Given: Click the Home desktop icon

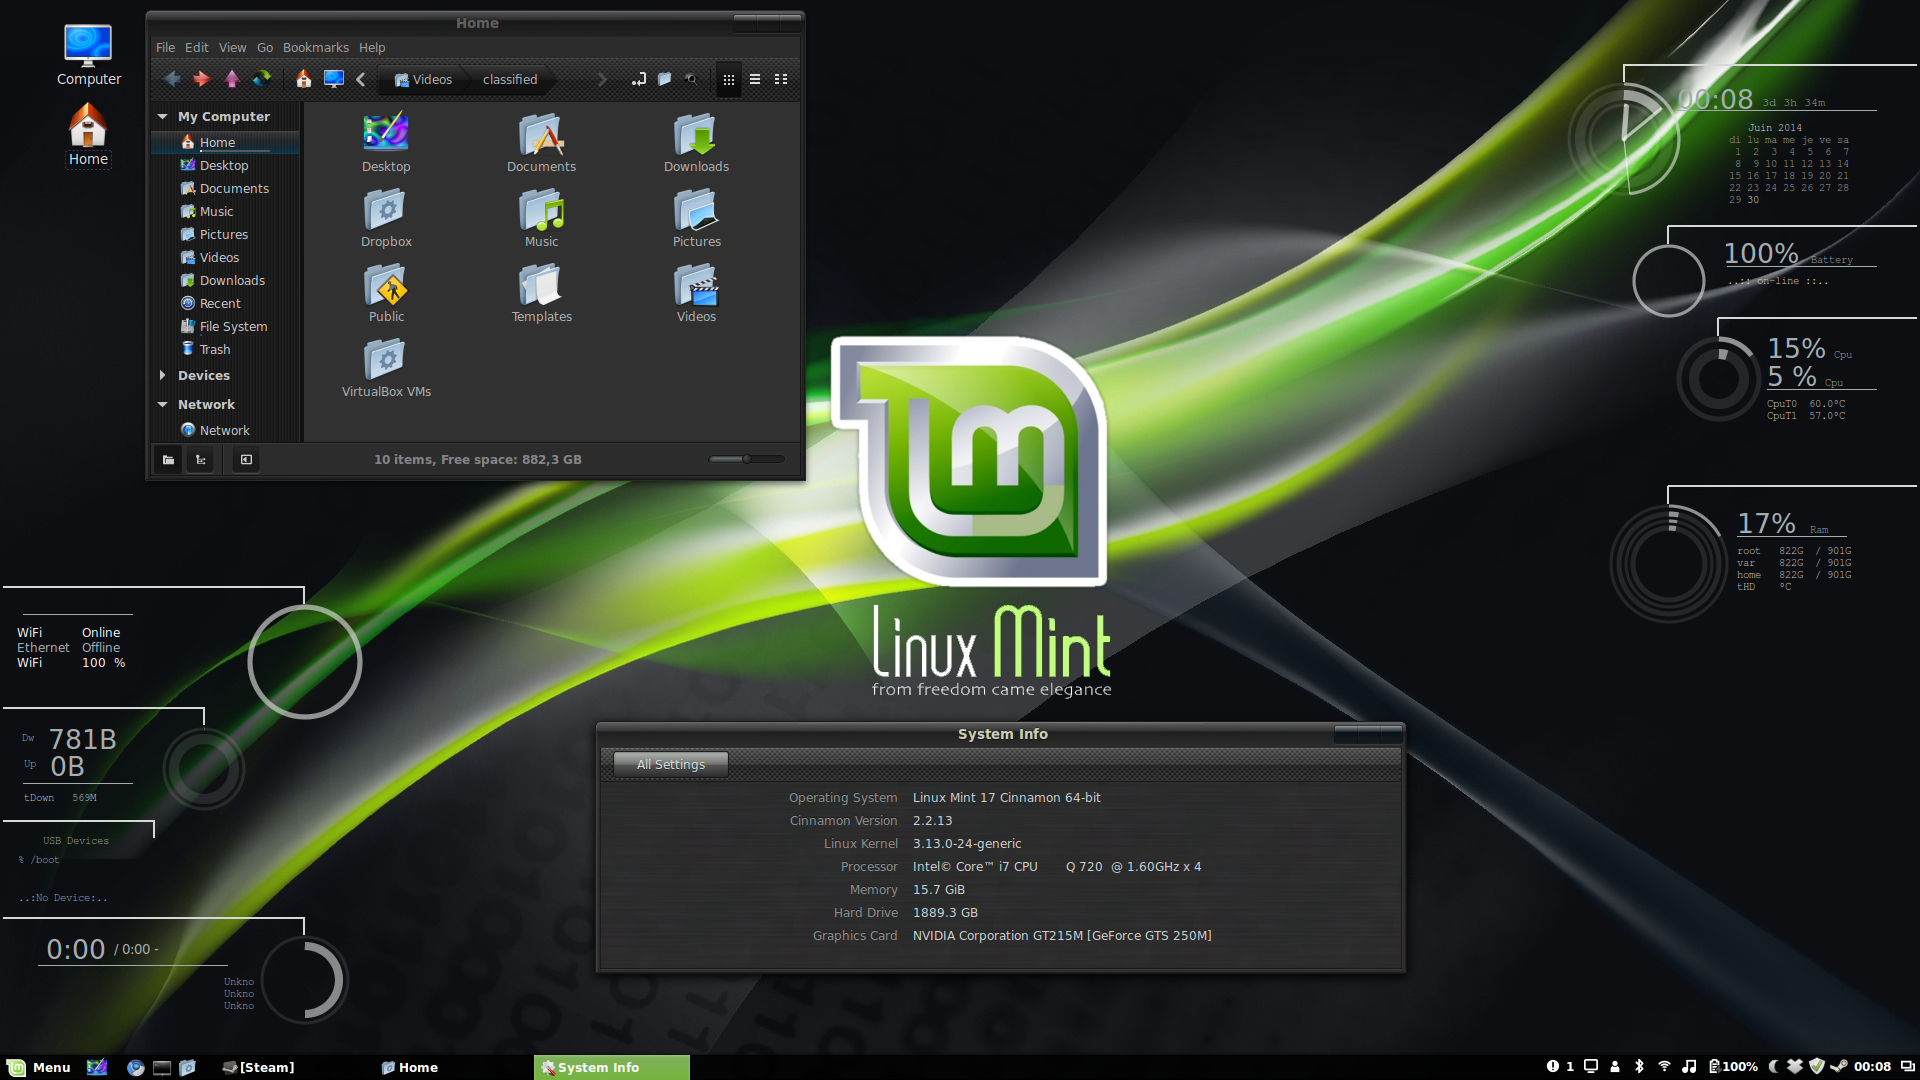Looking at the screenshot, I should 88,135.
